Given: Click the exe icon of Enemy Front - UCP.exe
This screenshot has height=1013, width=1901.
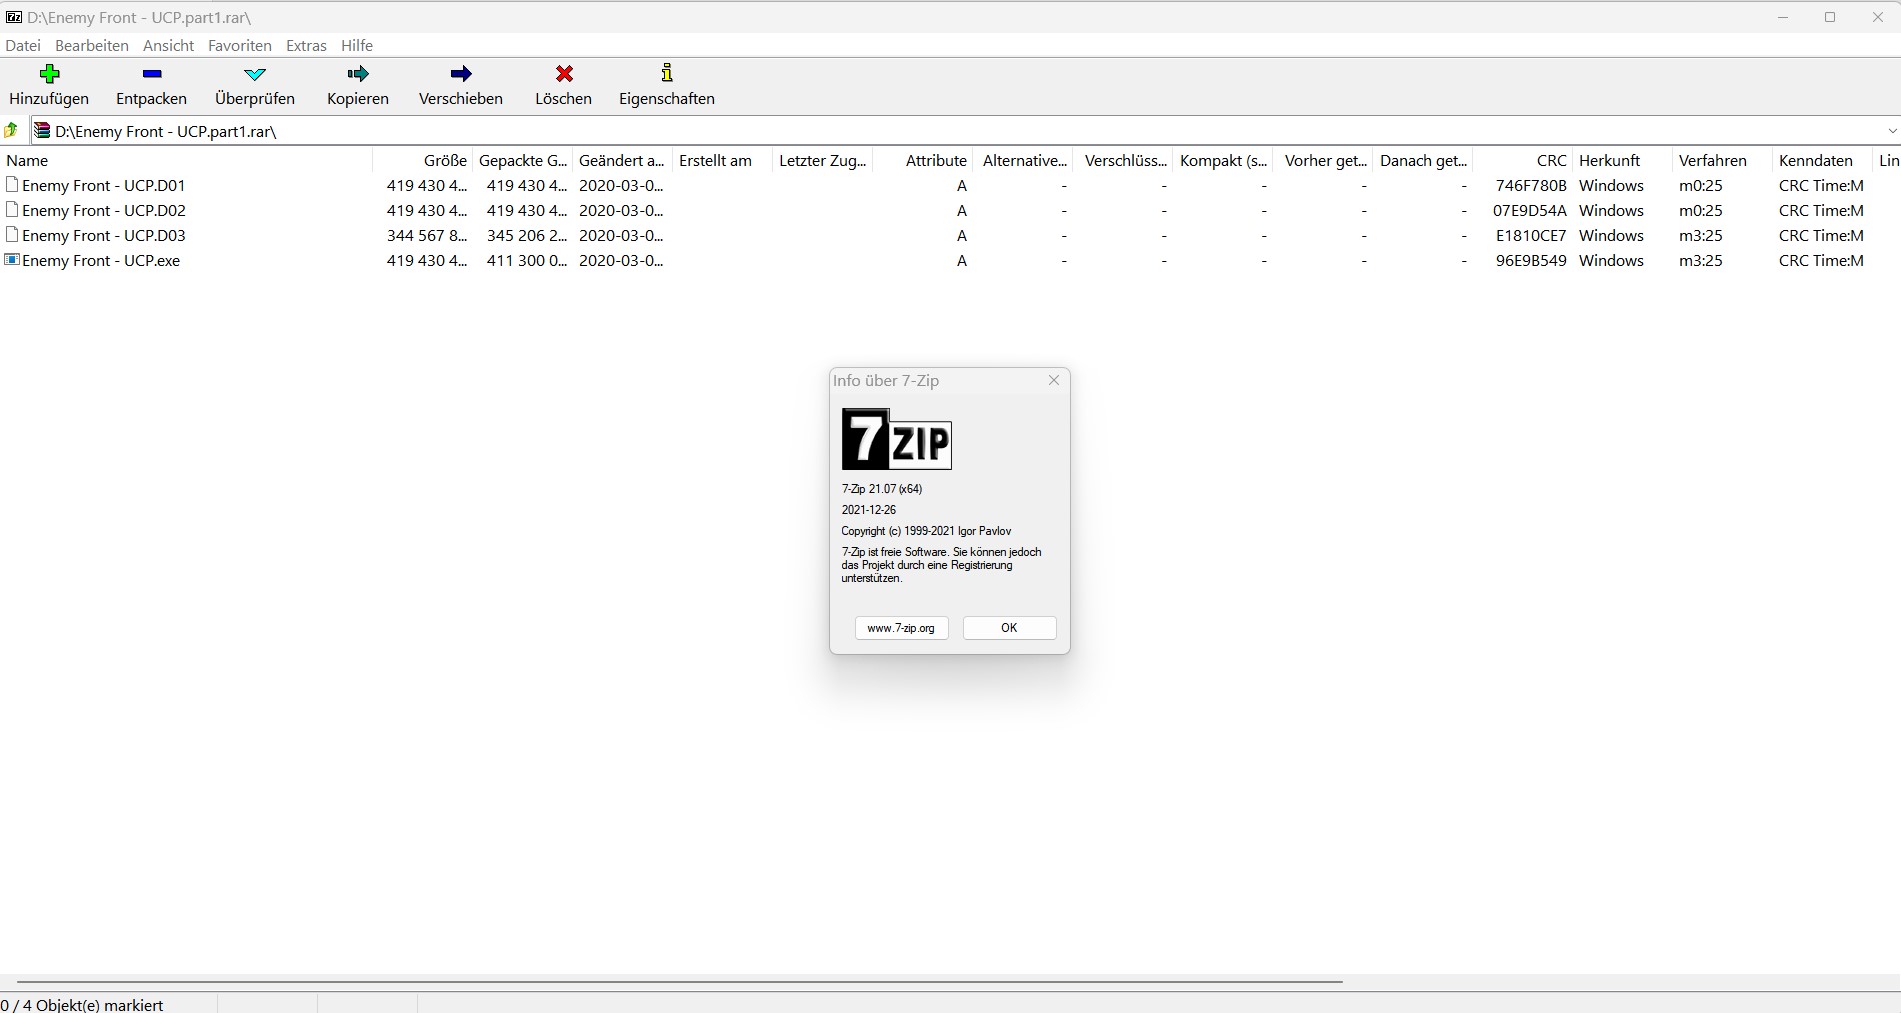Looking at the screenshot, I should [12, 260].
